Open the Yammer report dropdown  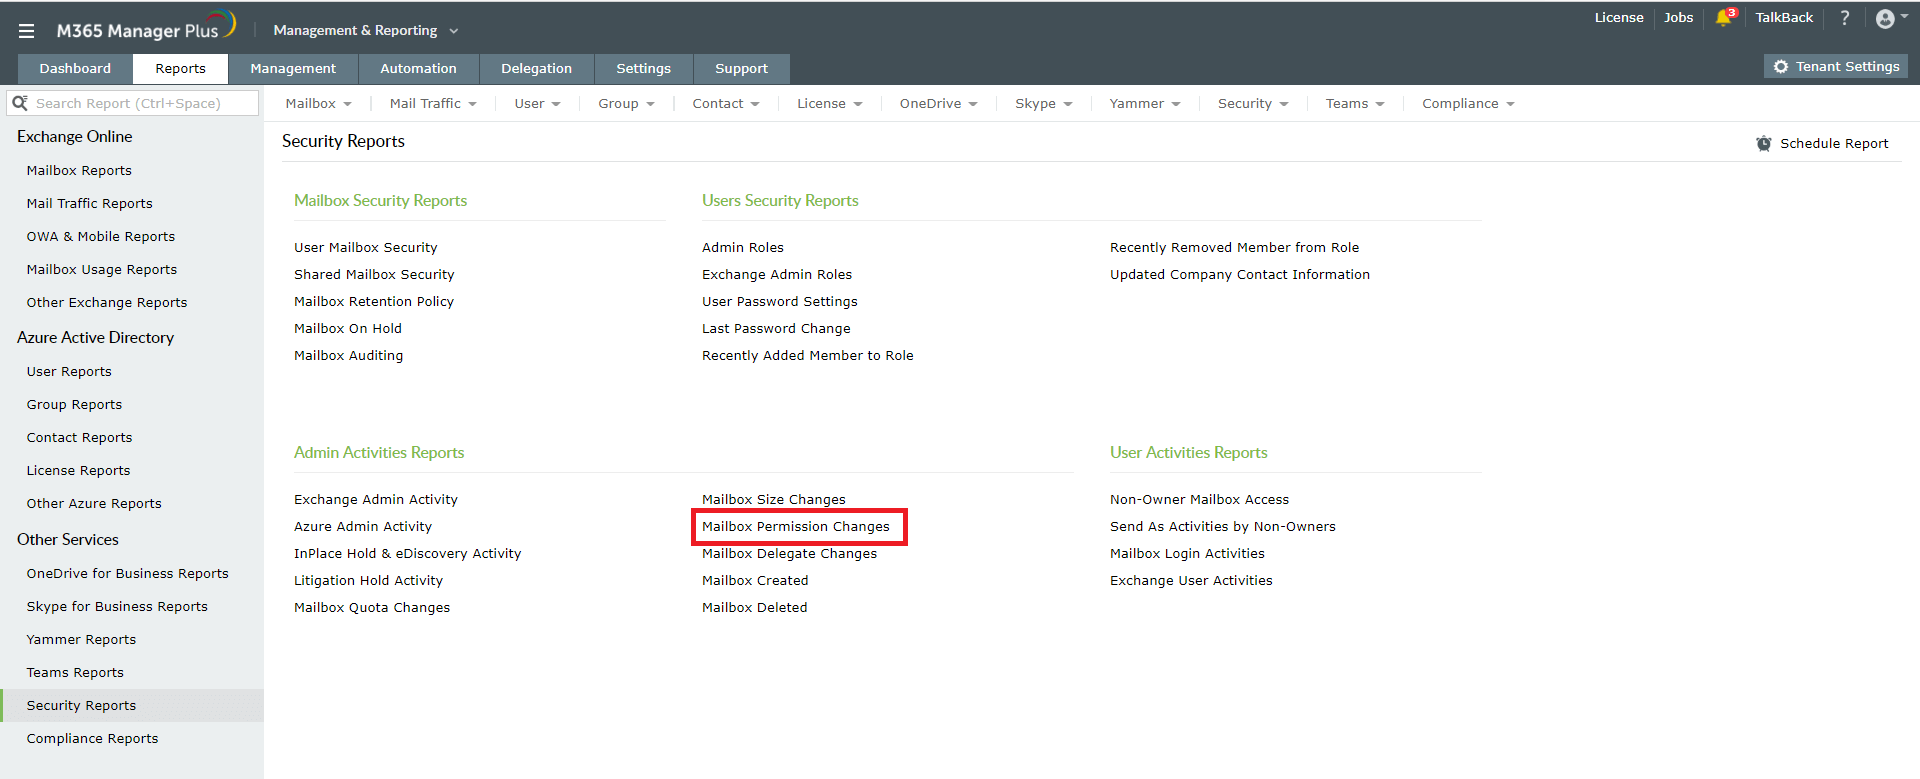click(1145, 103)
